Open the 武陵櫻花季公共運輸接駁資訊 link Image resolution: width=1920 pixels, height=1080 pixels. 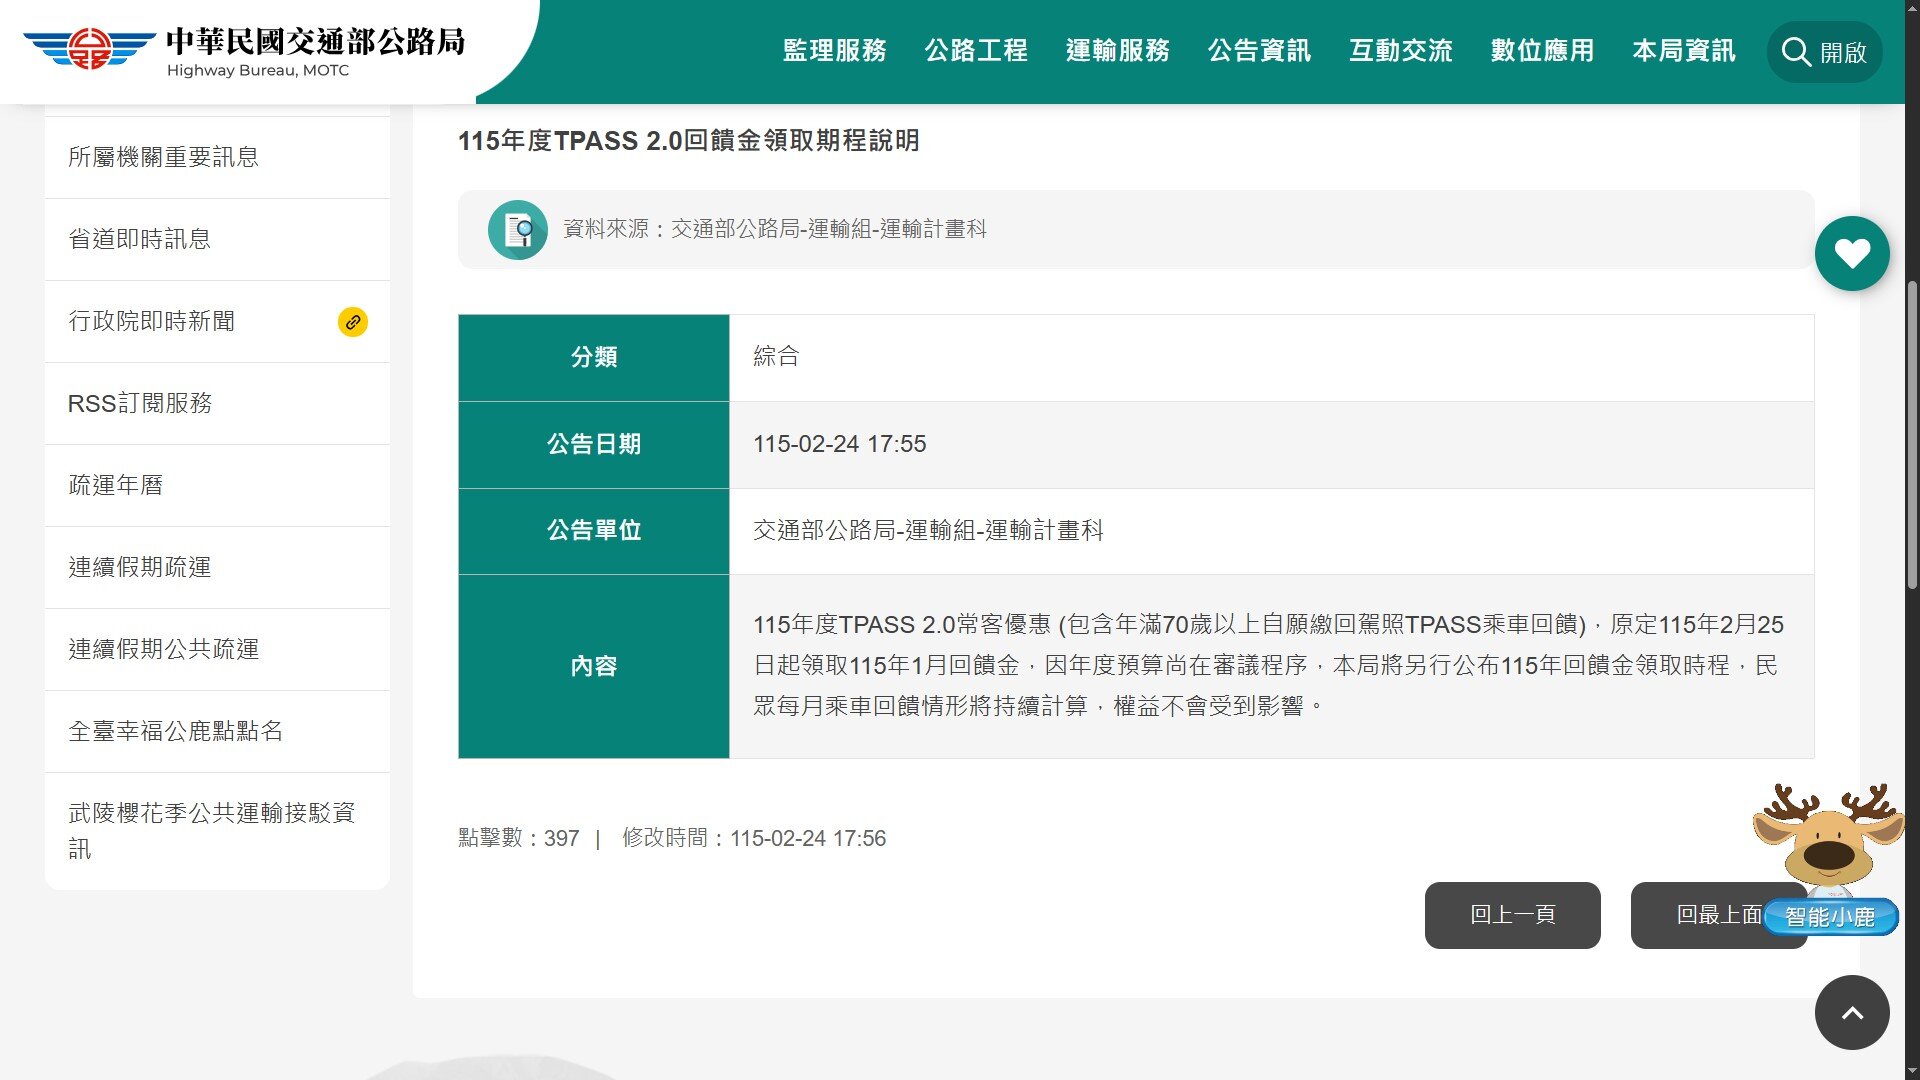click(x=215, y=828)
